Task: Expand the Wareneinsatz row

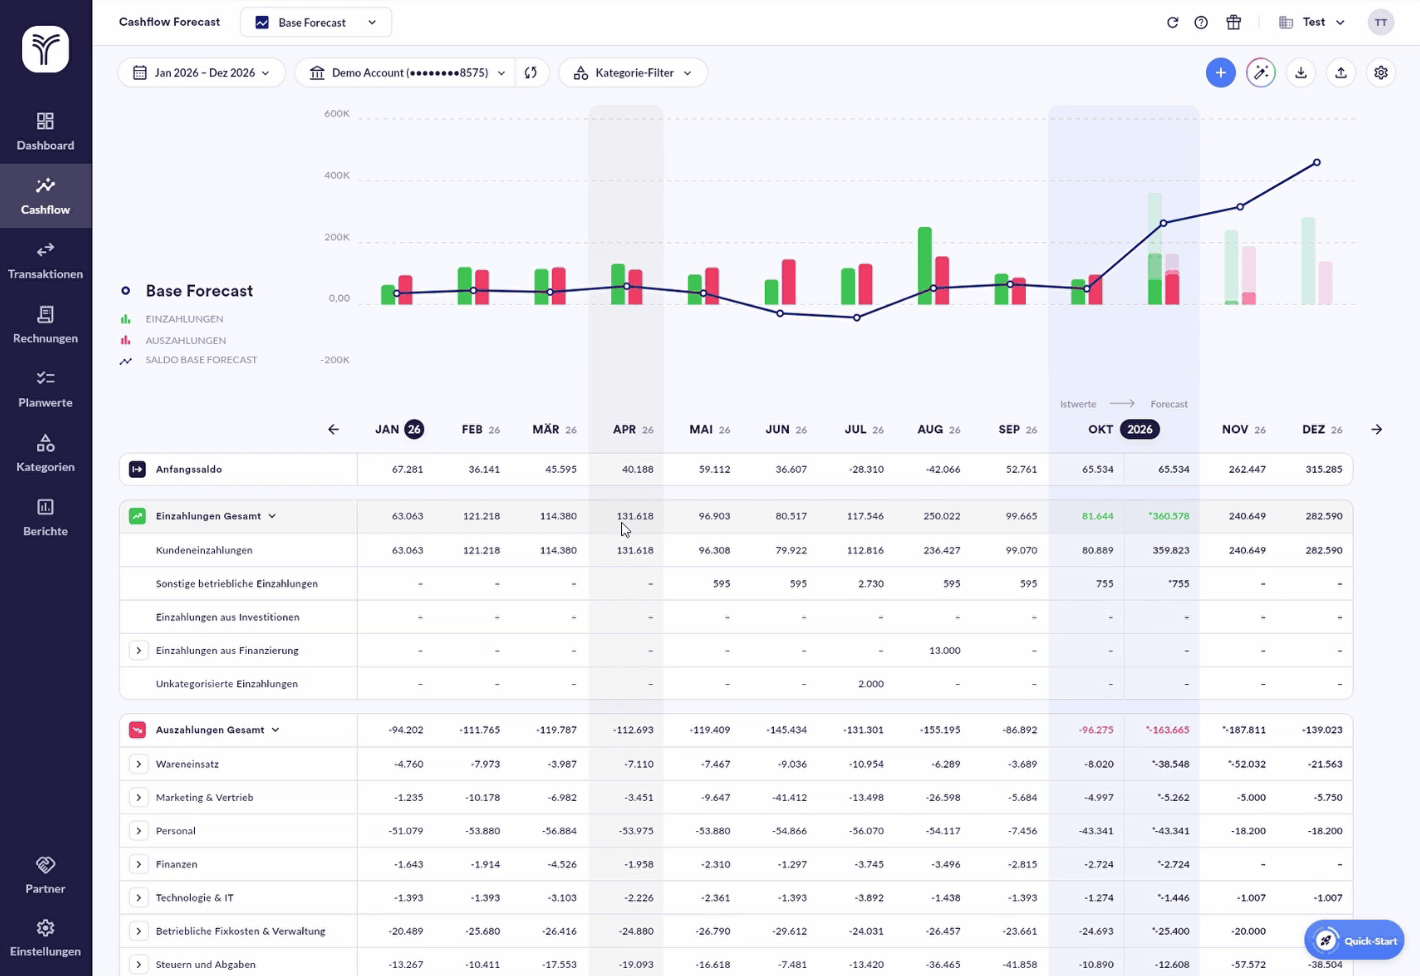Action: [x=138, y=764]
